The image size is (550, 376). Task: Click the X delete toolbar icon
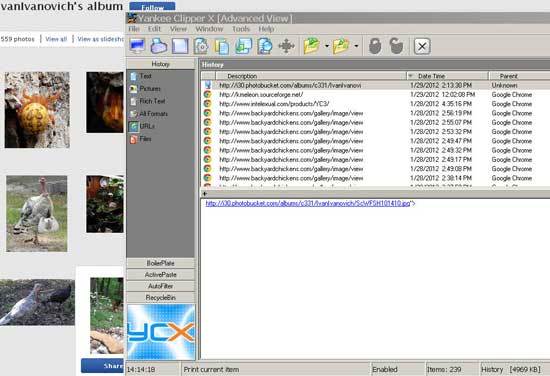pos(422,46)
